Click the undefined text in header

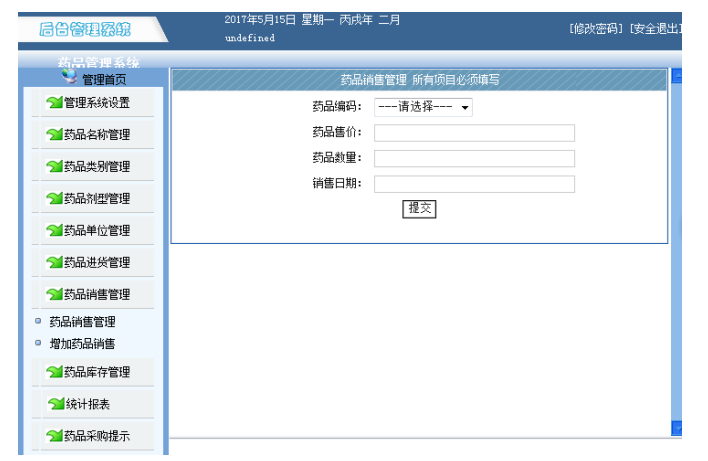(x=250, y=38)
